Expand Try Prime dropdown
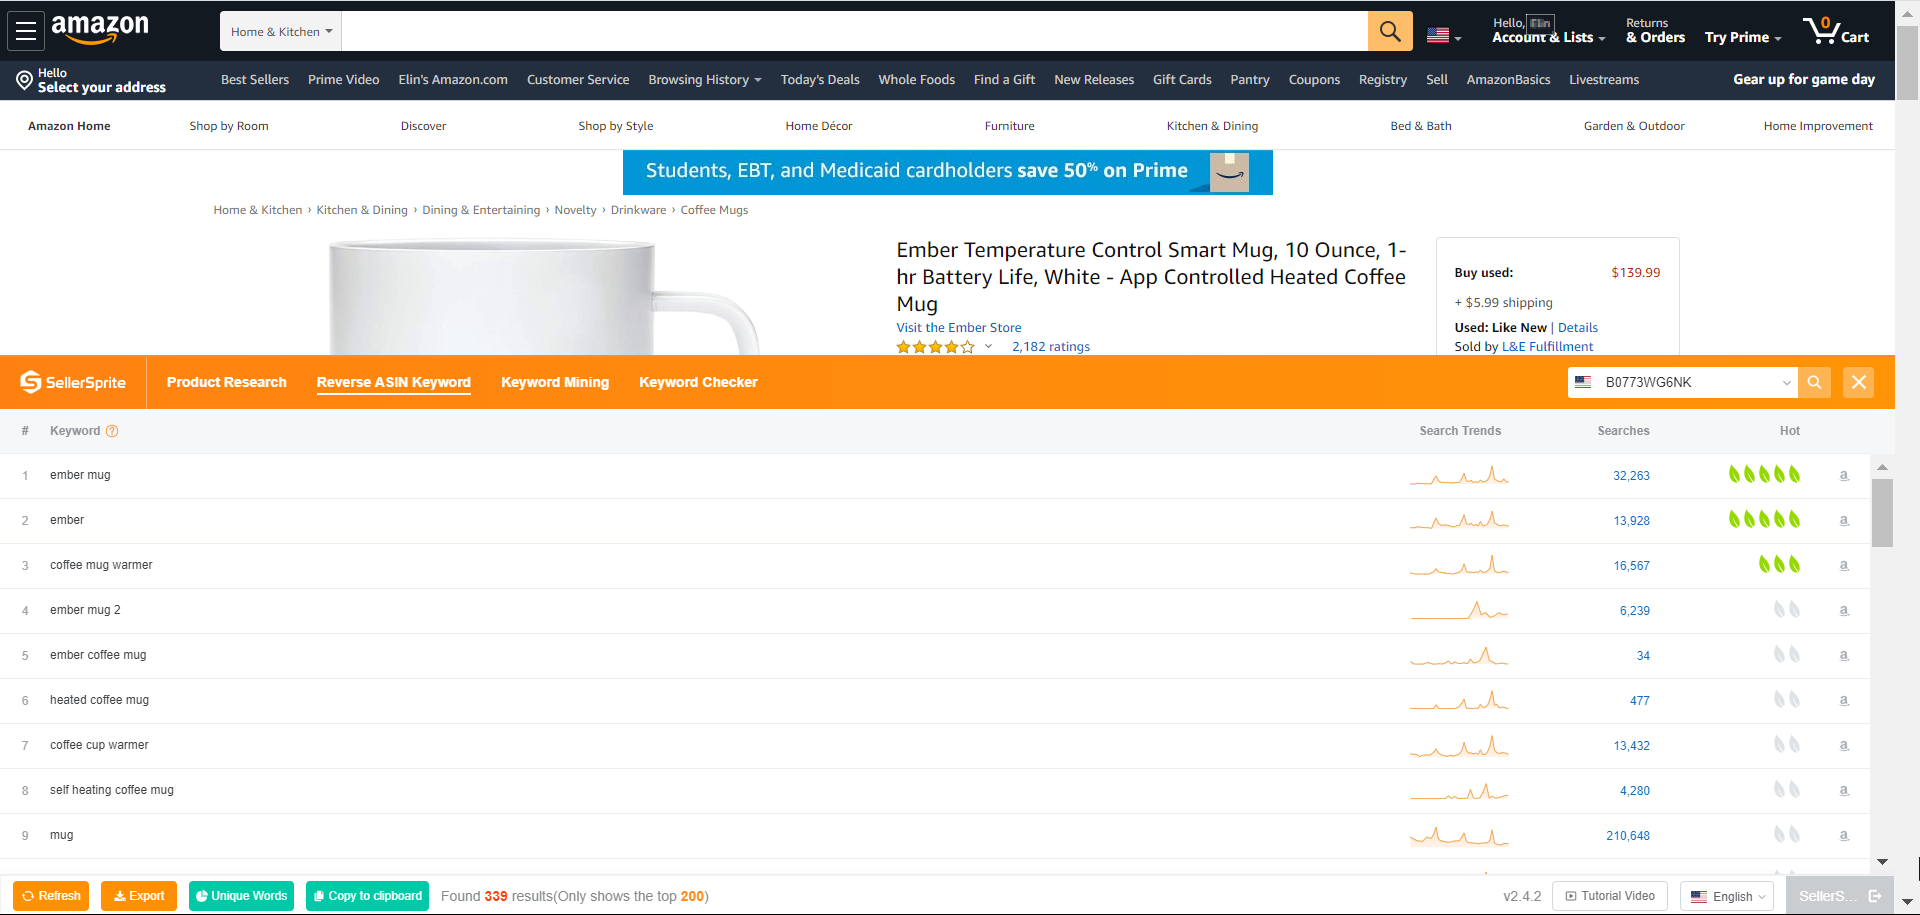1920x915 pixels. point(1743,38)
